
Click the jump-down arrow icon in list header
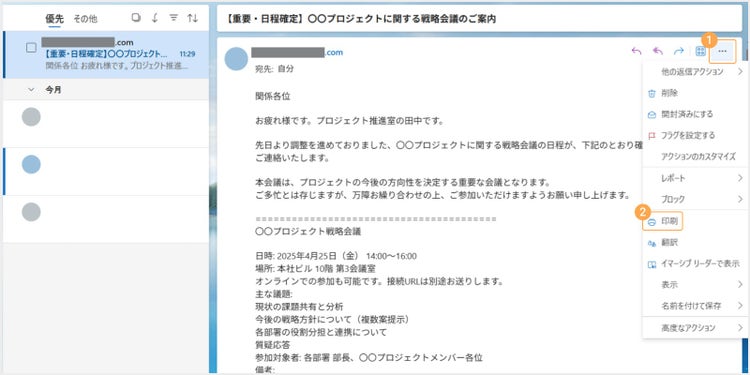[x=154, y=18]
